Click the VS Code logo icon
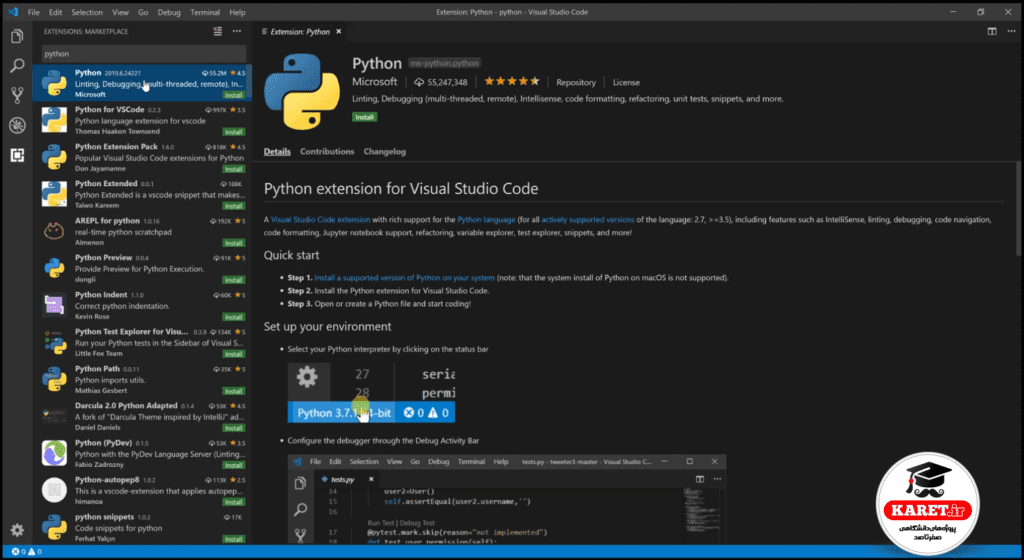The width and height of the screenshot is (1024, 560). pyautogui.click(x=13, y=12)
